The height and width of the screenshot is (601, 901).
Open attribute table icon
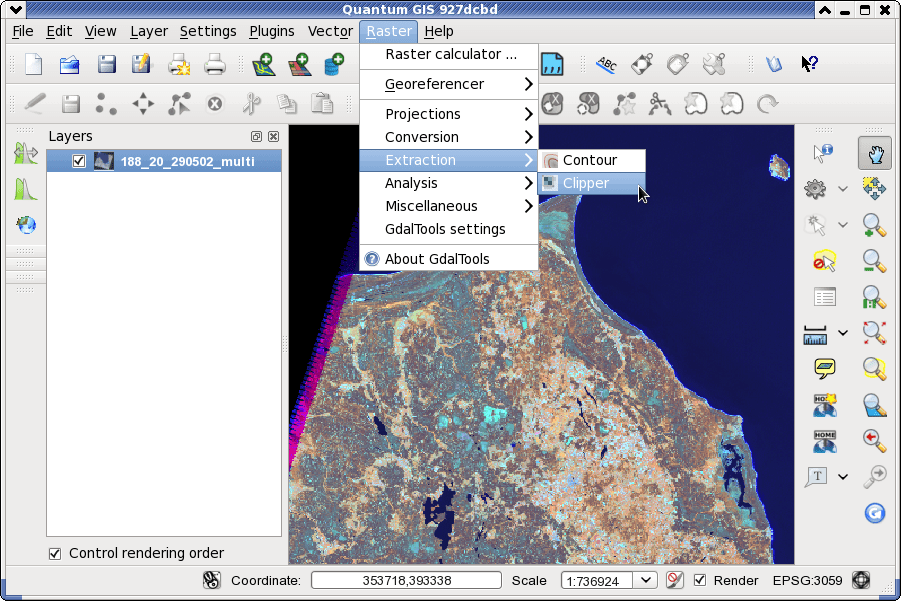[825, 297]
